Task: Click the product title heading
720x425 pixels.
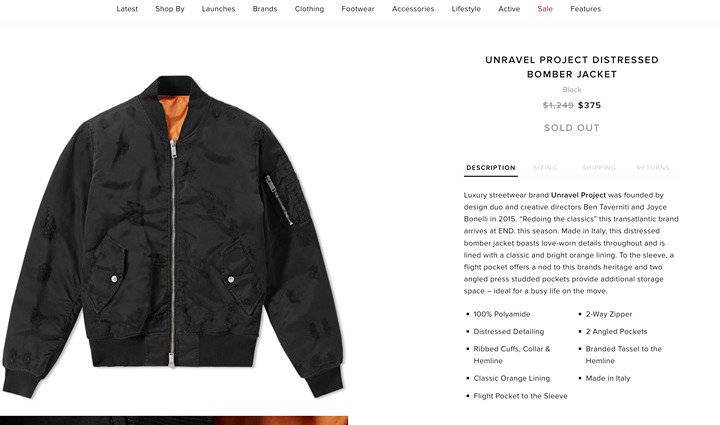Action: (x=572, y=67)
